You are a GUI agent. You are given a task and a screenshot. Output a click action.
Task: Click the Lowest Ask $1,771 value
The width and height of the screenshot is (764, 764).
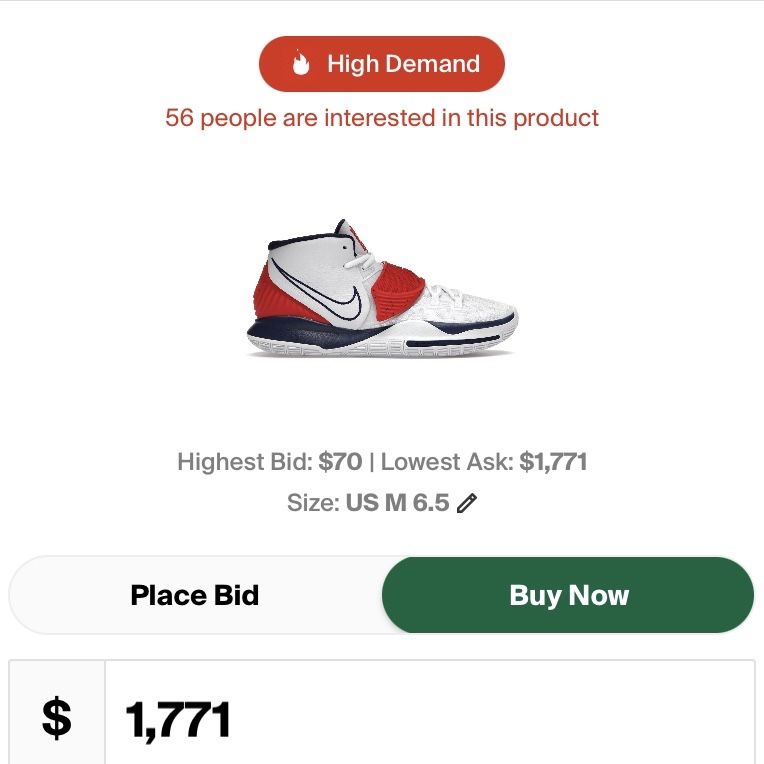[554, 461]
